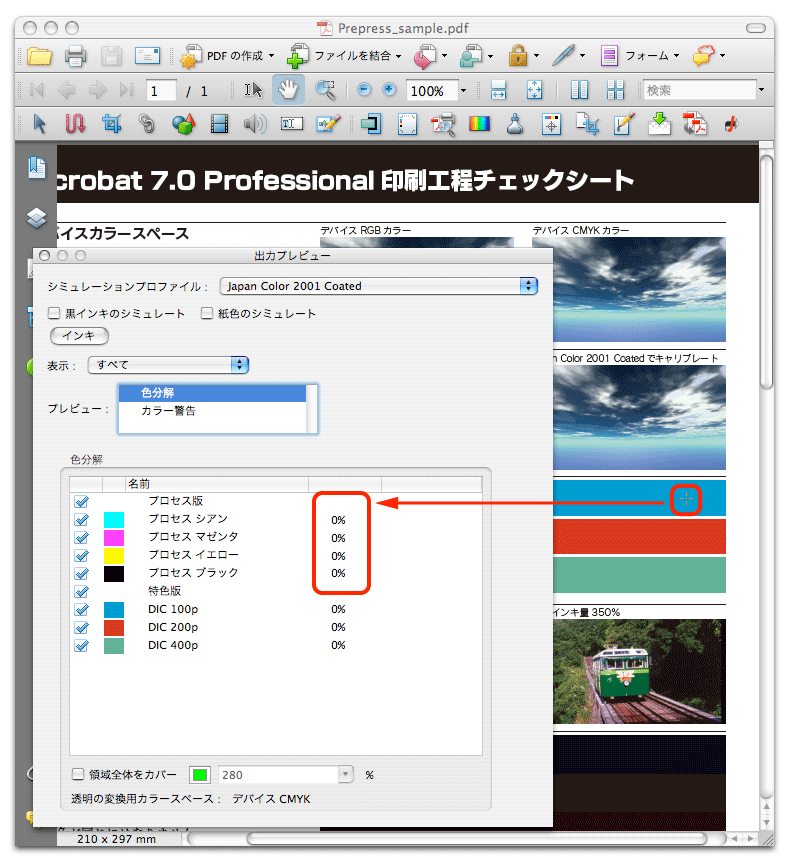Open the Pages panel in sidebar
This screenshot has height=866, width=793.
pyautogui.click(x=36, y=167)
